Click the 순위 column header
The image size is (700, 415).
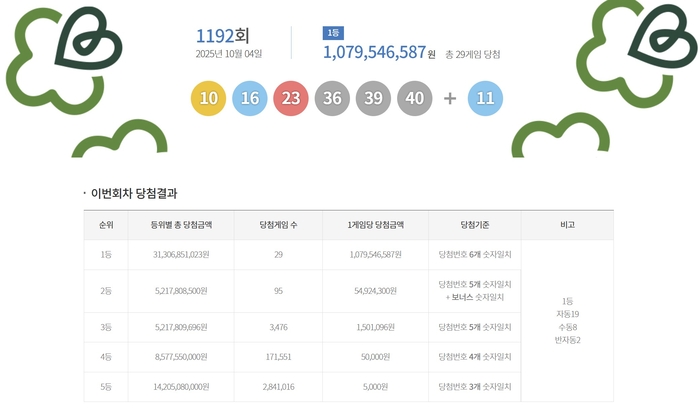coord(104,225)
